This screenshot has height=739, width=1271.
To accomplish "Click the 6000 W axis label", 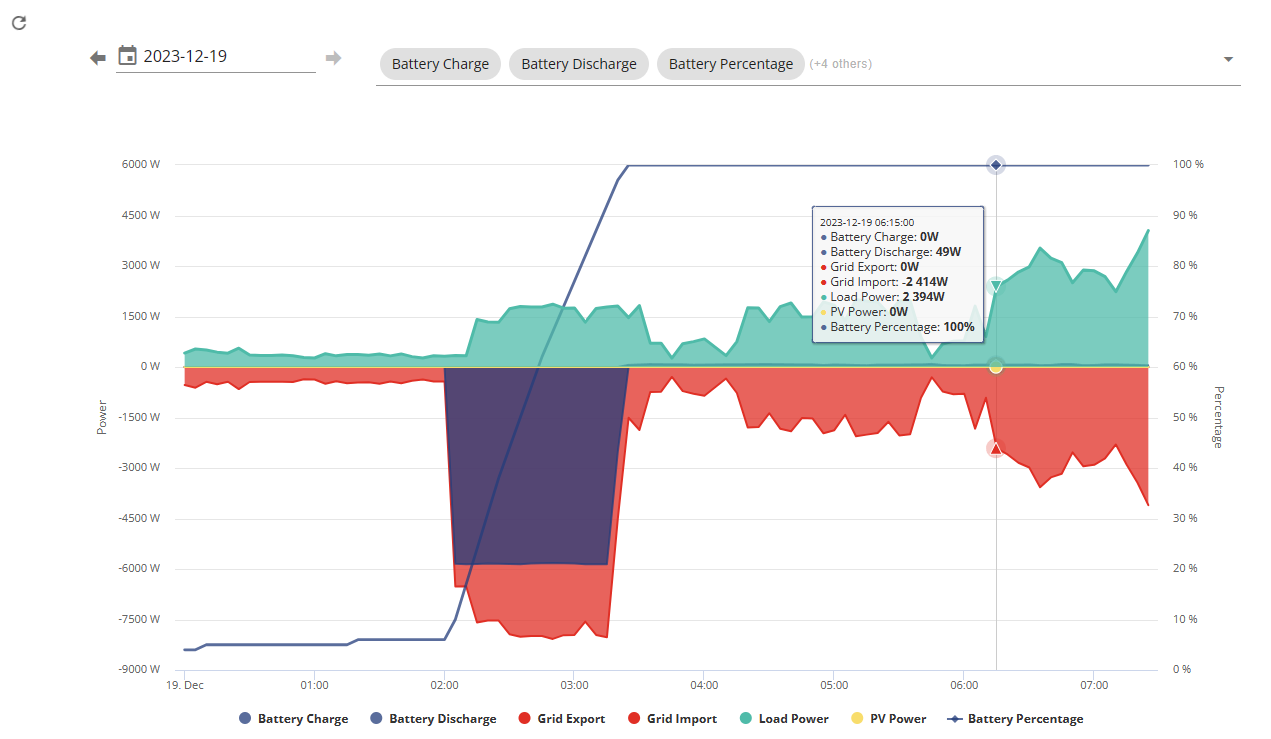I will pyautogui.click(x=142, y=164).
